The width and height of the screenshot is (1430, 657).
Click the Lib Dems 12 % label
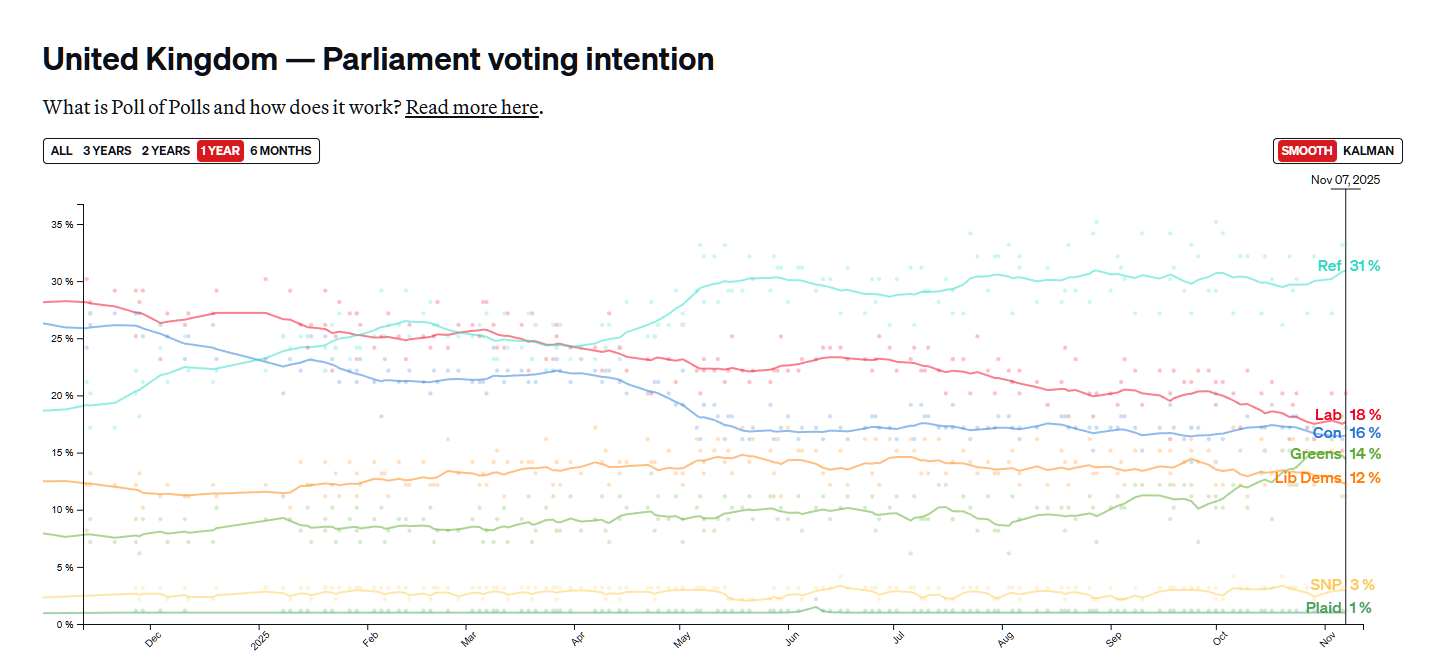(x=1327, y=478)
